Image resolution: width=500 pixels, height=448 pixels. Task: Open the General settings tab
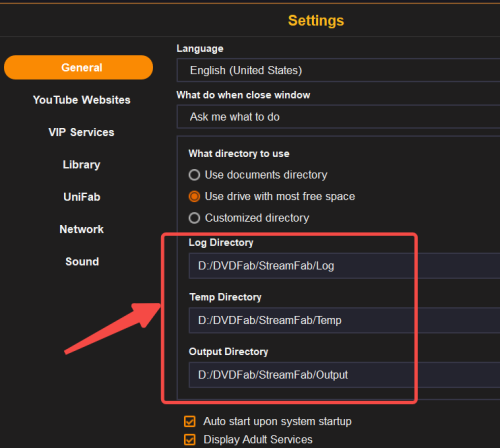[x=78, y=67]
